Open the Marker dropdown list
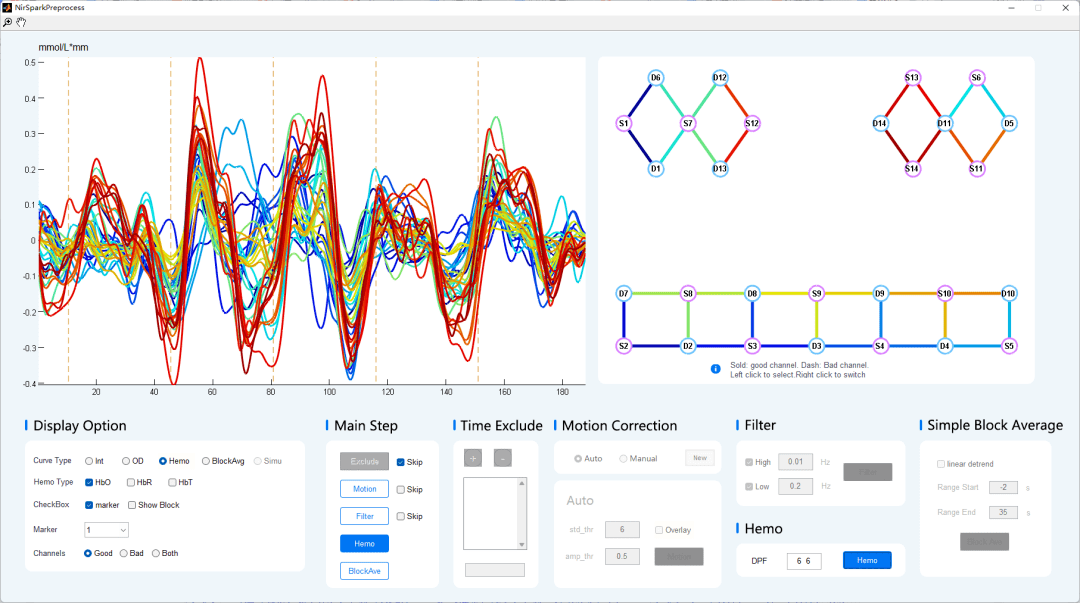This screenshot has height=603, width=1080. pyautogui.click(x=107, y=530)
